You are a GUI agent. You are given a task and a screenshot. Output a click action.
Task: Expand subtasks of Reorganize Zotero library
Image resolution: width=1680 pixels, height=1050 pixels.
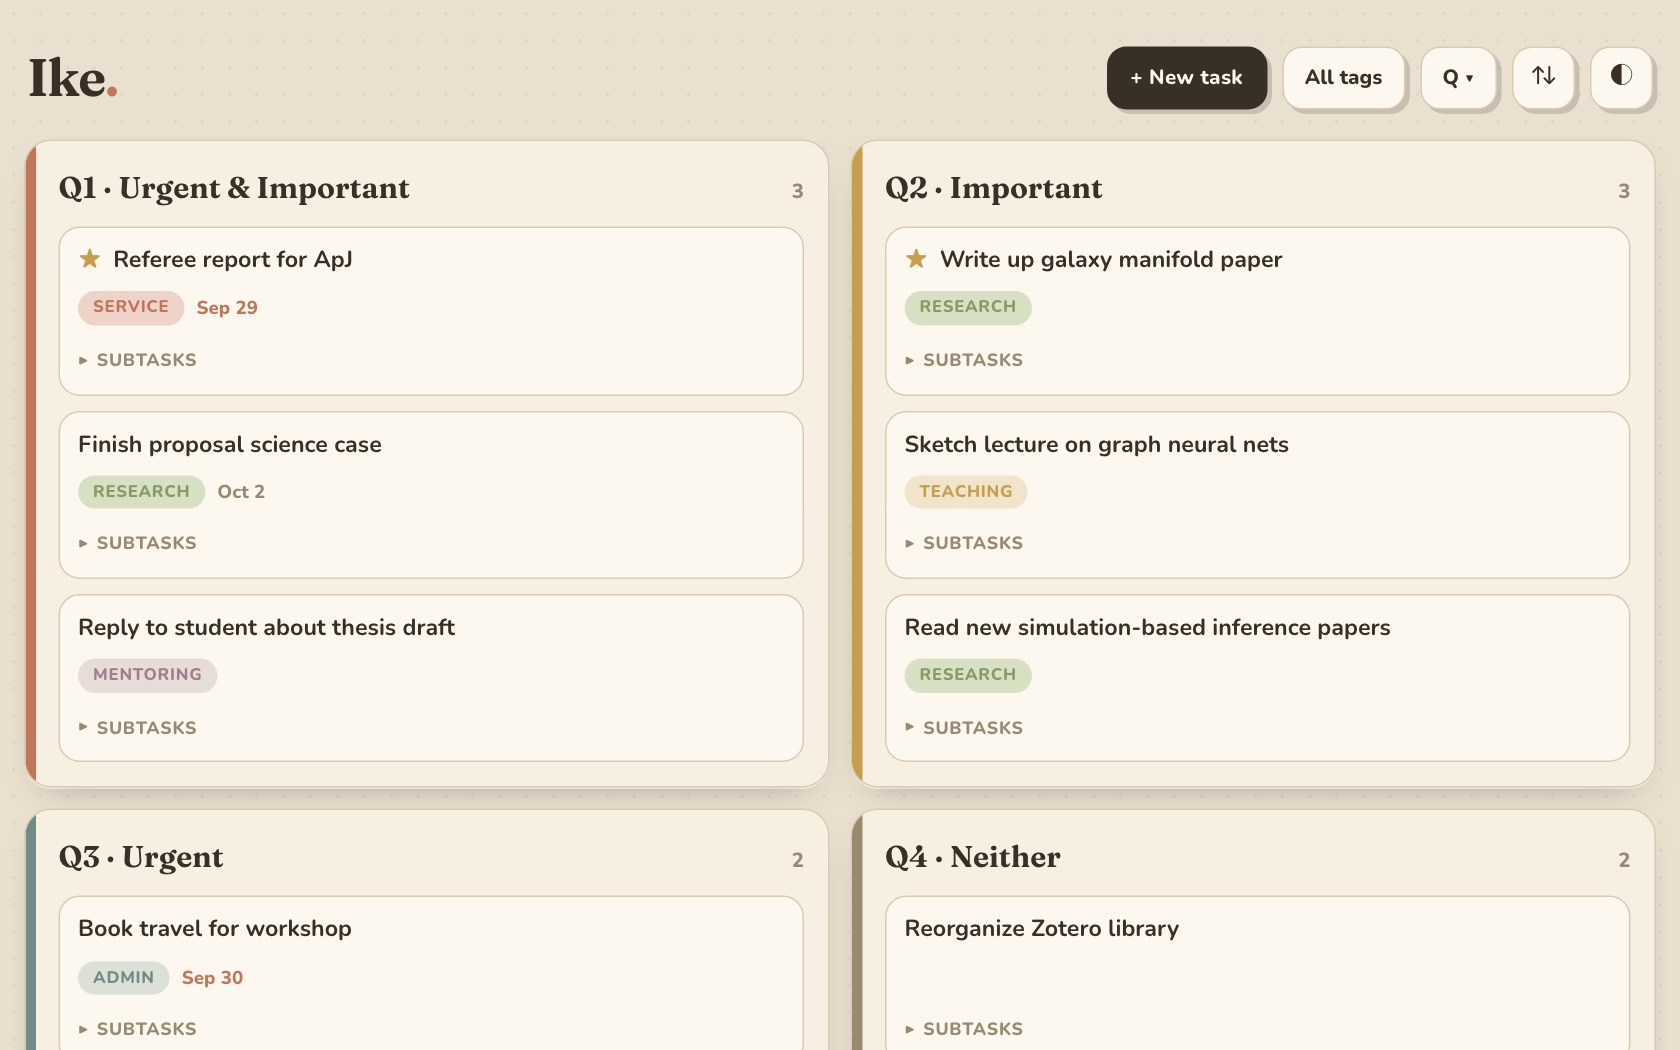tap(964, 1029)
